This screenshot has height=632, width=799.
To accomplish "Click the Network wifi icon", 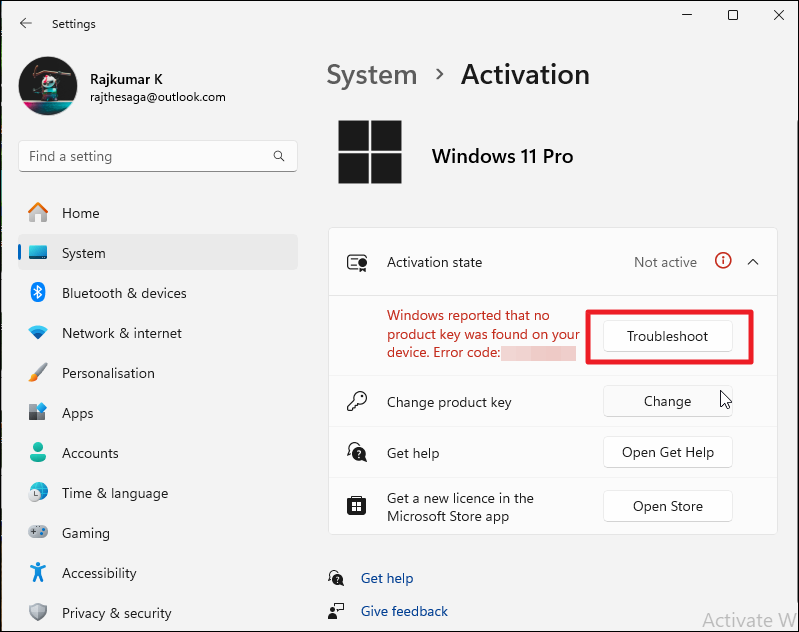I will [x=38, y=333].
